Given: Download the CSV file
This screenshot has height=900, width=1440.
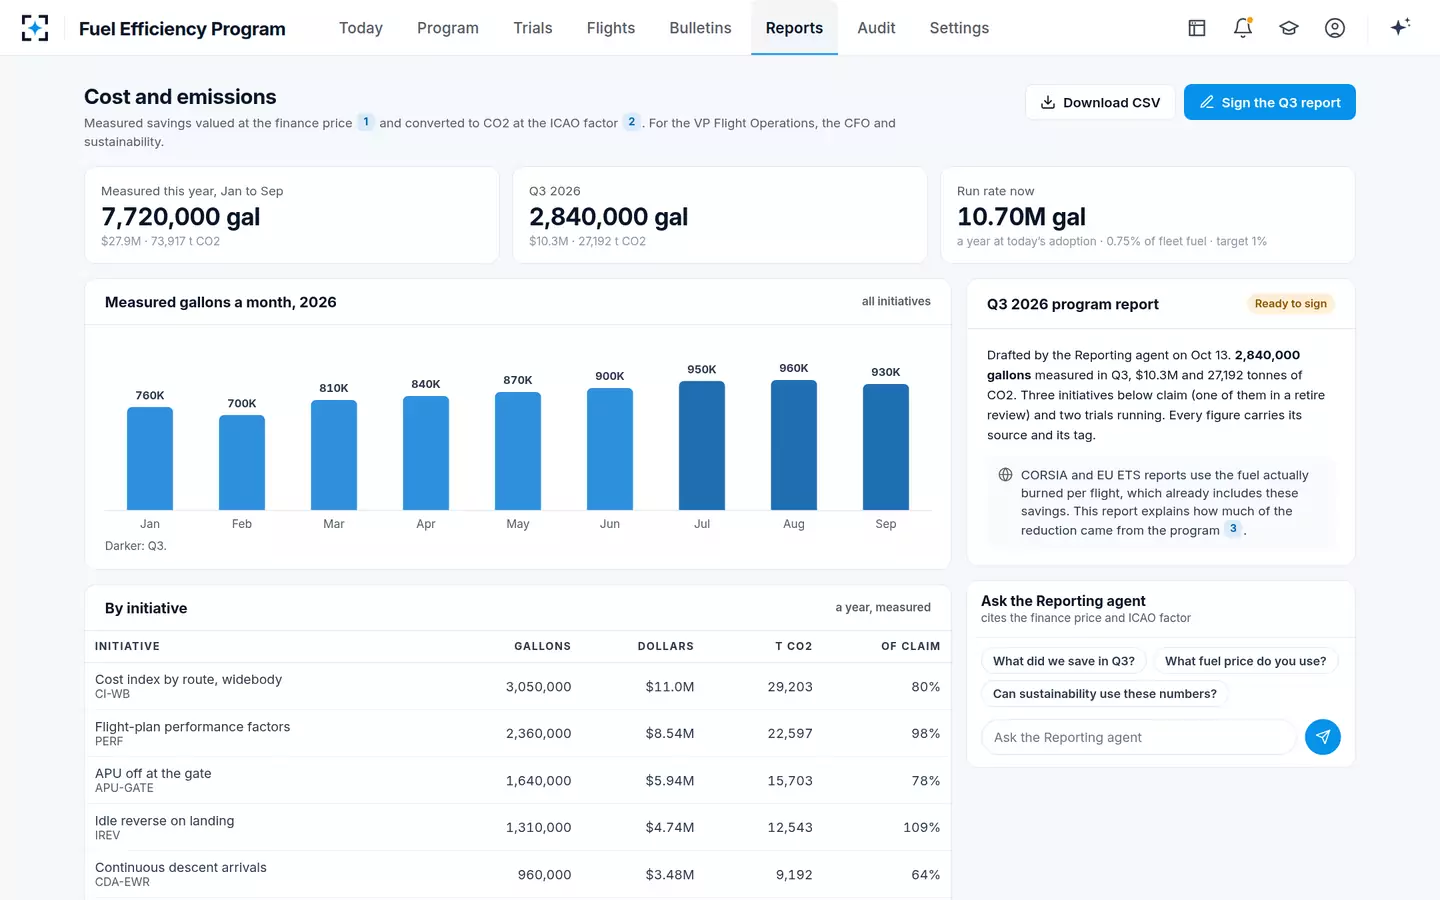Looking at the screenshot, I should tap(1100, 102).
